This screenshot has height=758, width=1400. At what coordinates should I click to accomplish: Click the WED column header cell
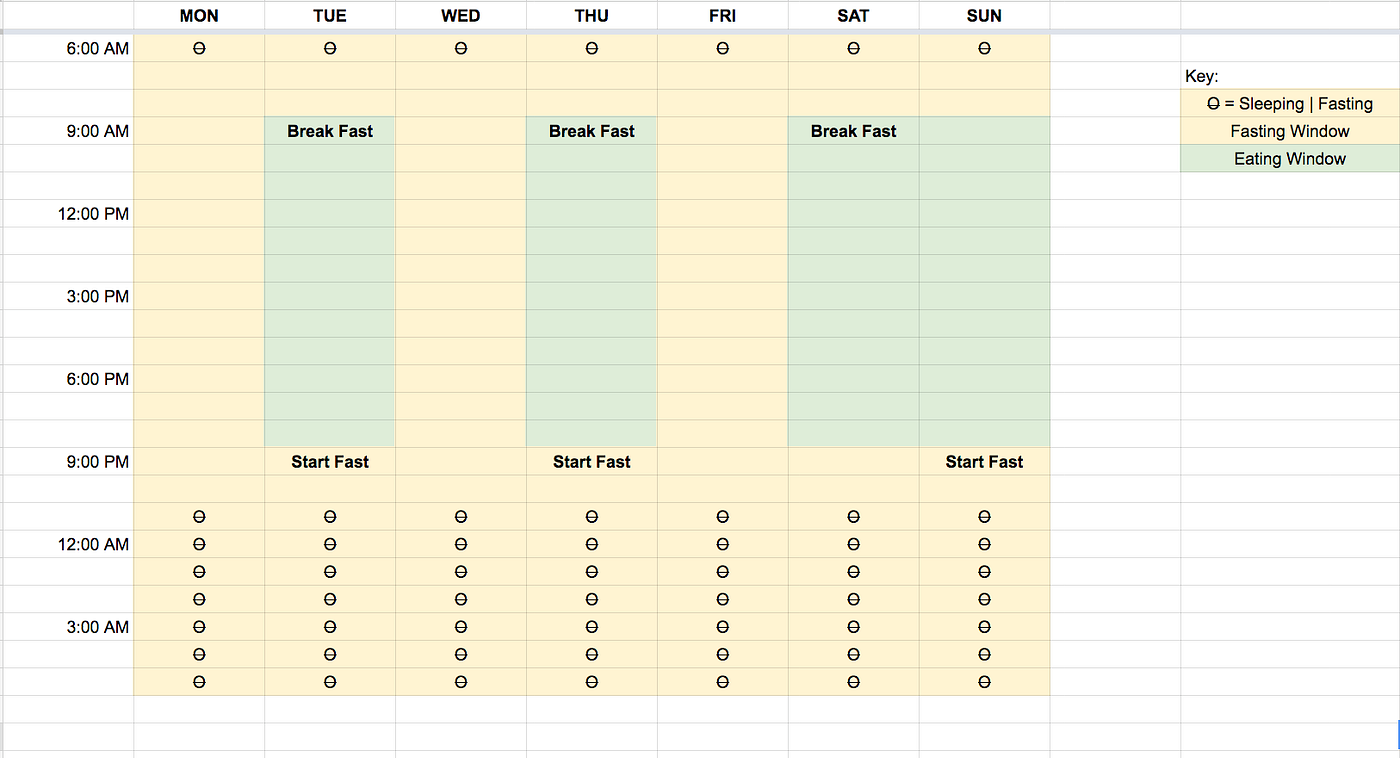point(460,16)
